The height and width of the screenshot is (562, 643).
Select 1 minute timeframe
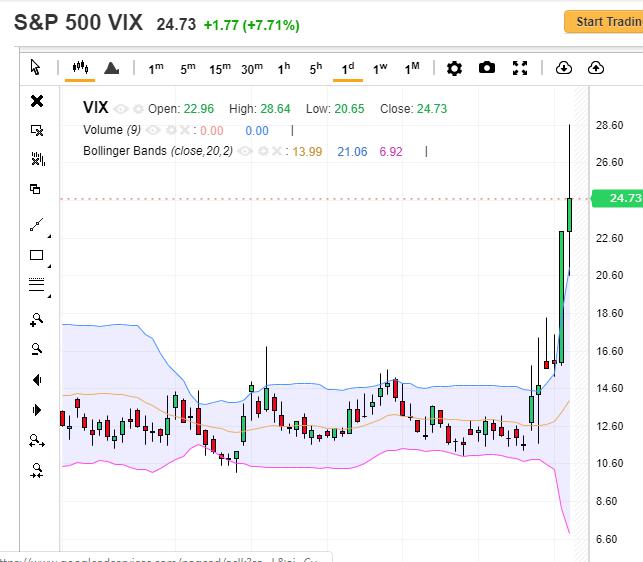(156, 68)
